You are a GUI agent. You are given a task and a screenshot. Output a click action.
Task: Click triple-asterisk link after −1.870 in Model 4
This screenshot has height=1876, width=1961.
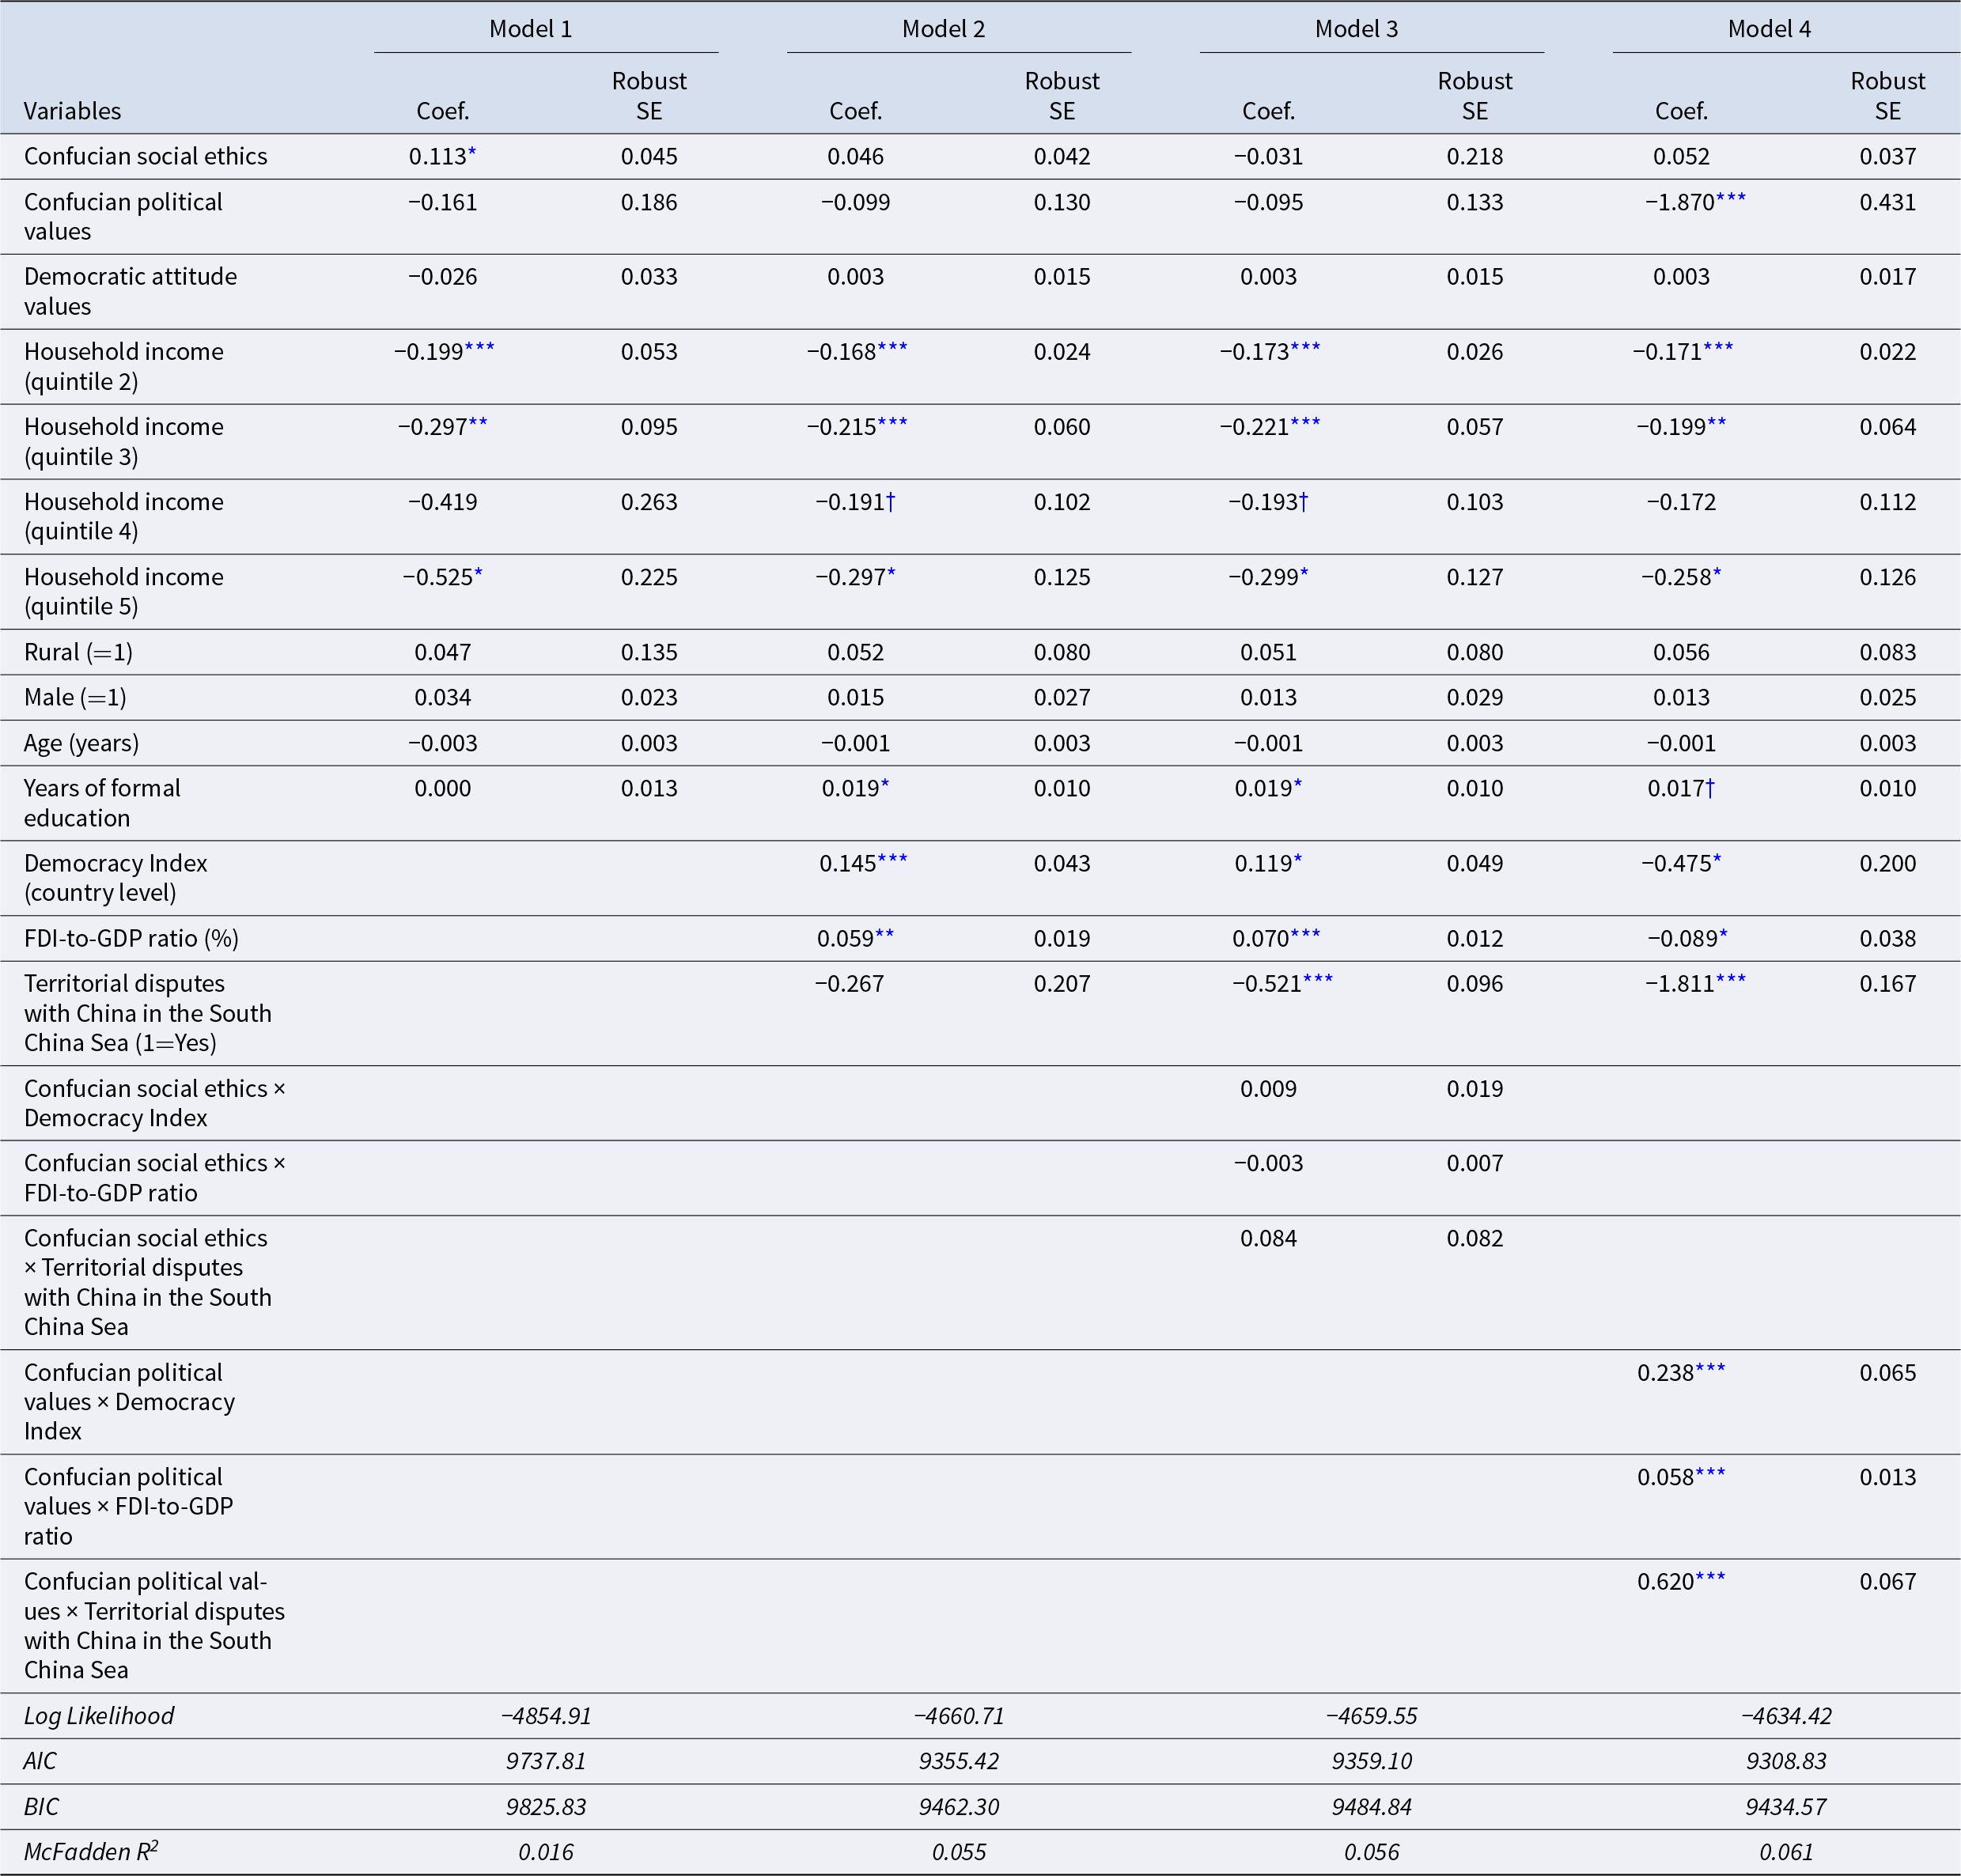point(1731,198)
